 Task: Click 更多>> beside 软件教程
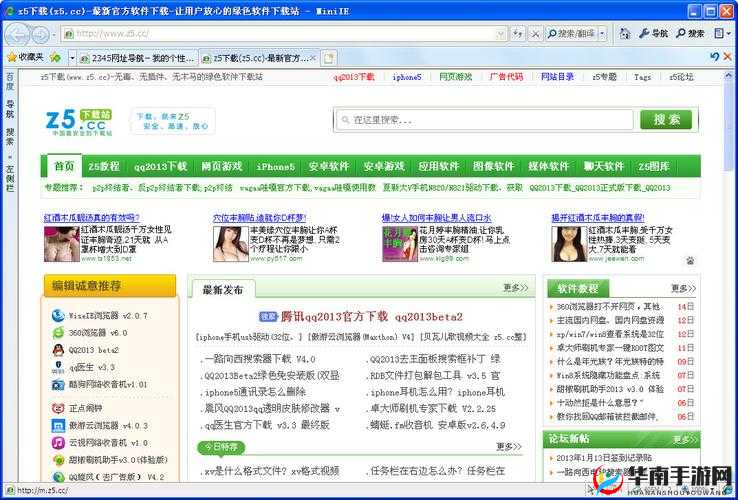[683, 288]
